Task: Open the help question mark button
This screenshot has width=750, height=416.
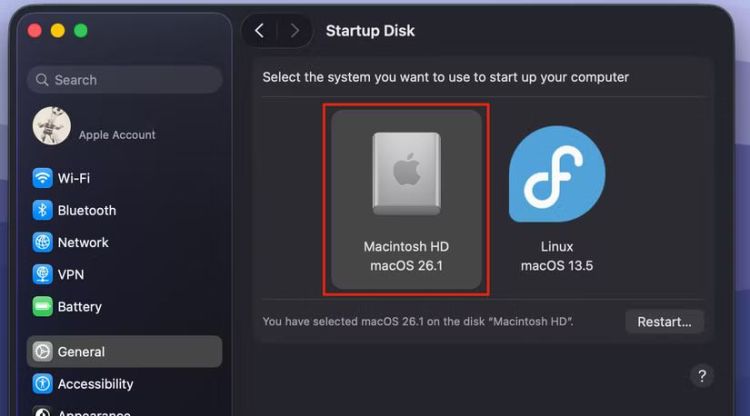Action: pos(701,376)
